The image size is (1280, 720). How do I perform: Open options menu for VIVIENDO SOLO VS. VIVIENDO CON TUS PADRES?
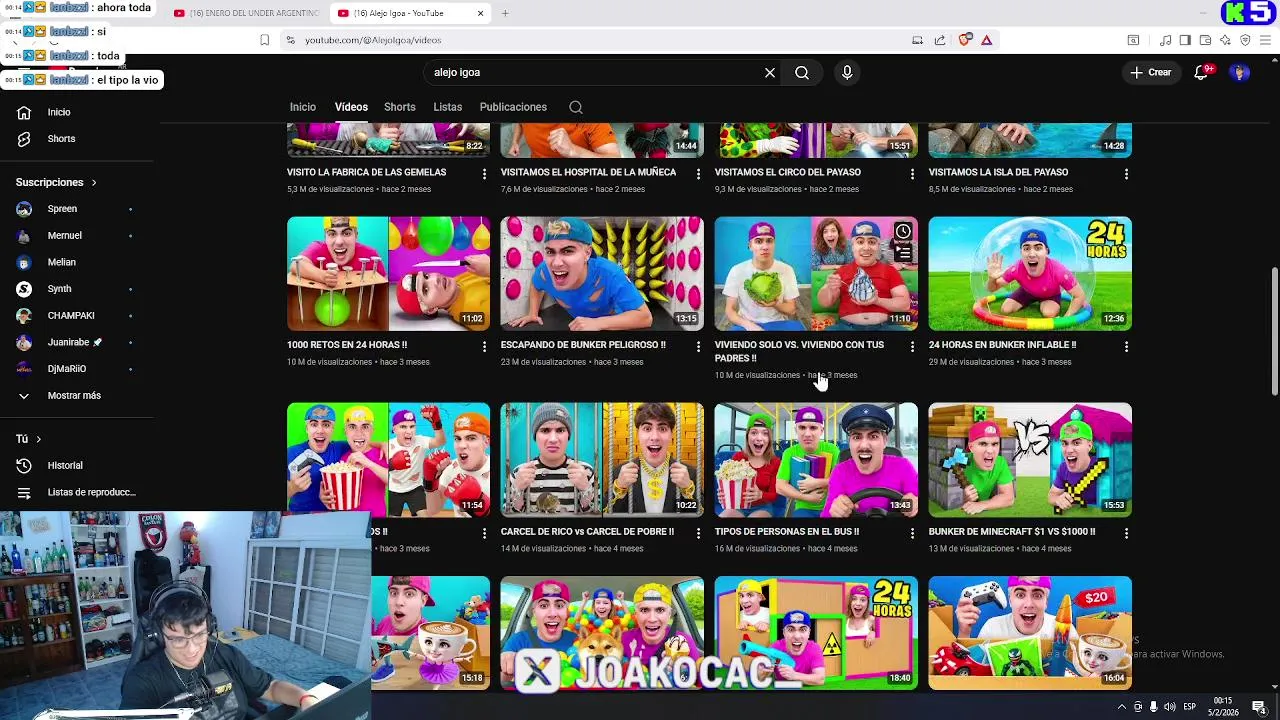tap(912, 347)
